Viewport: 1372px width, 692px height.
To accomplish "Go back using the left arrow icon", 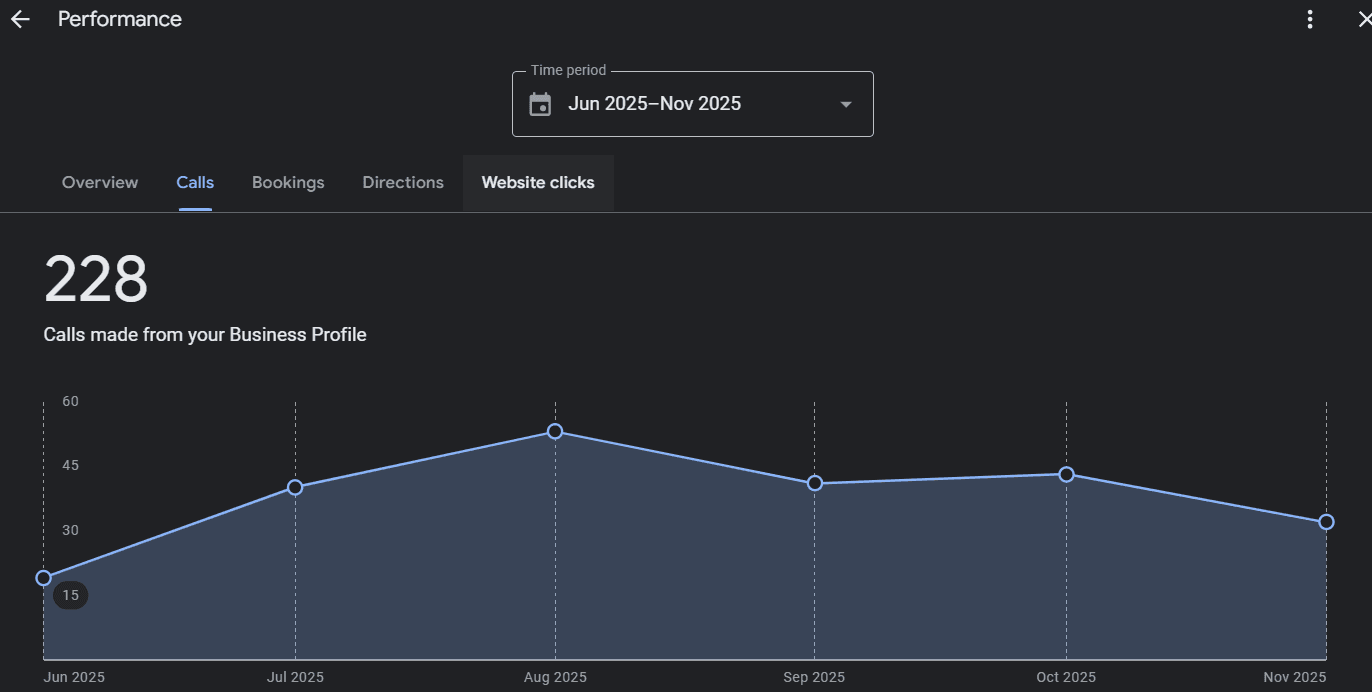I will pyautogui.click(x=20, y=19).
